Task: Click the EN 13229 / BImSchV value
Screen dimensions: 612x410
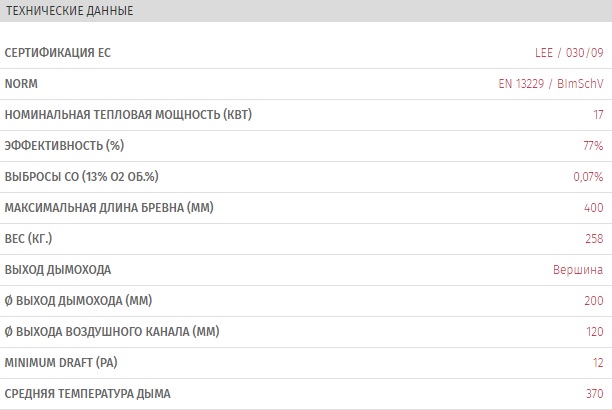Action: (x=551, y=84)
